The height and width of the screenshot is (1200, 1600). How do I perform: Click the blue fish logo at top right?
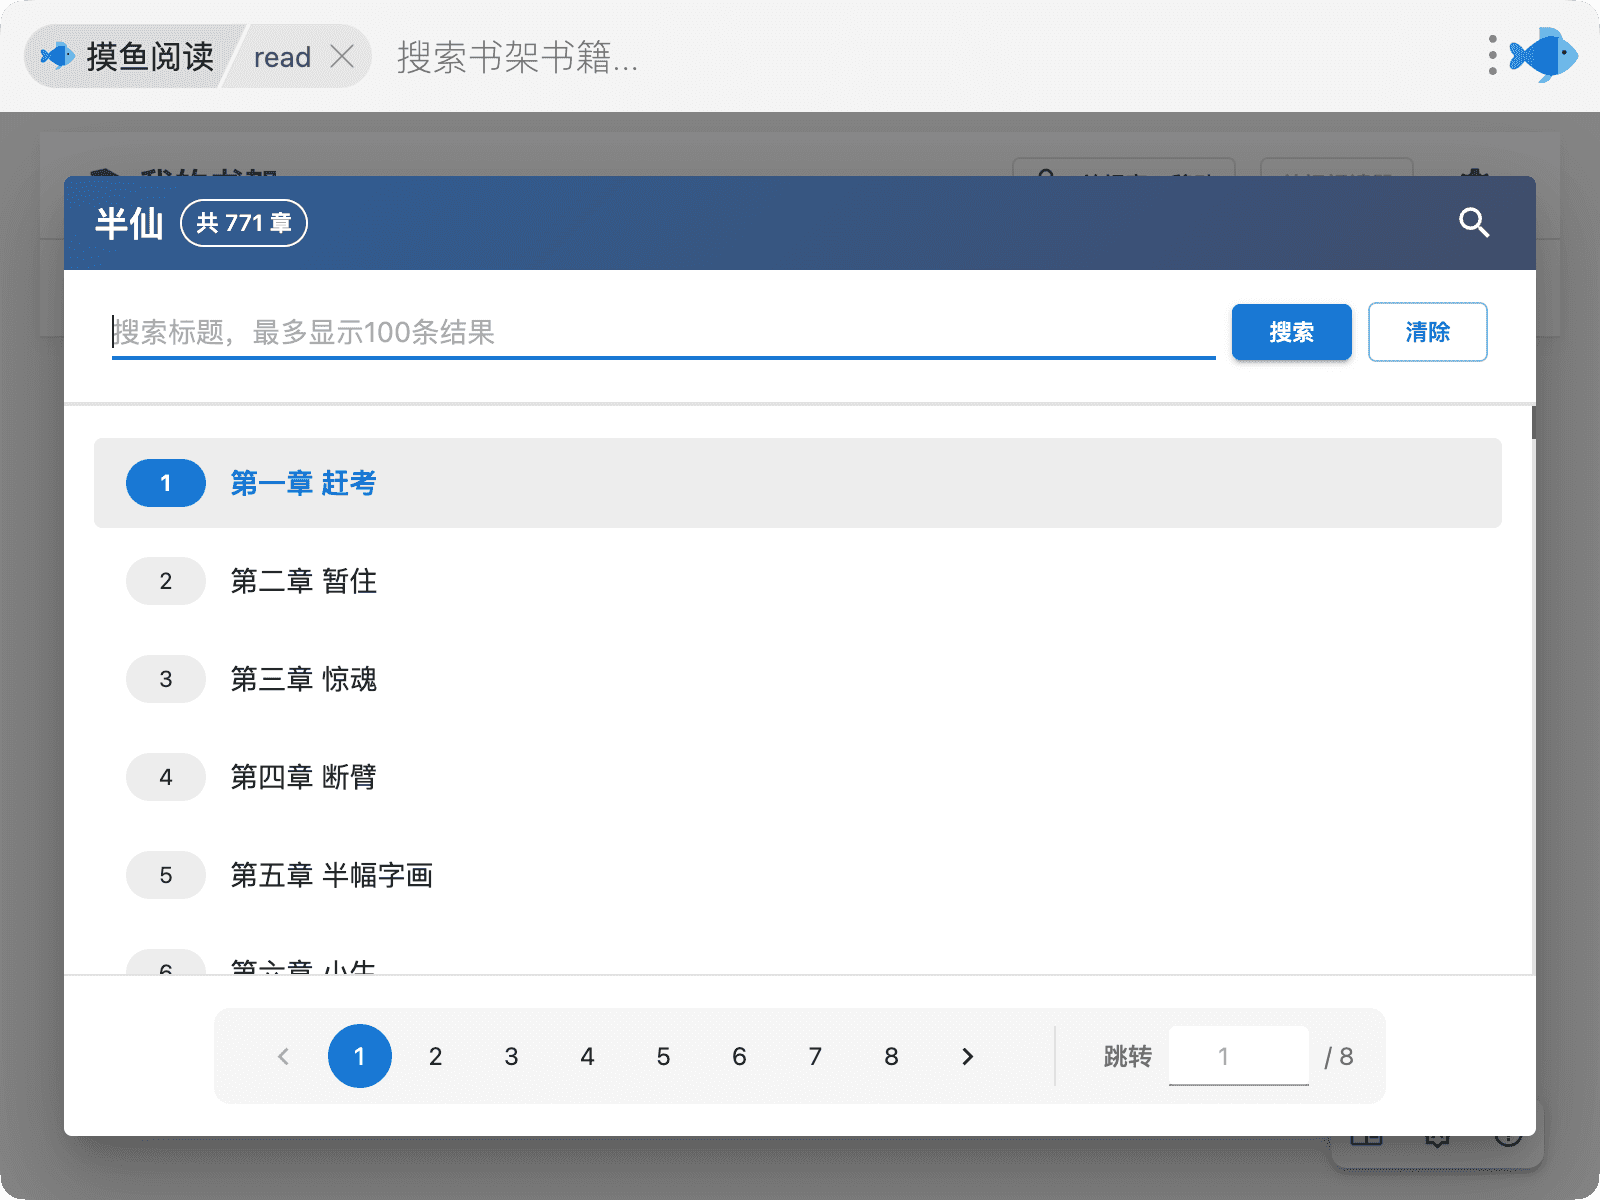pos(1544,55)
